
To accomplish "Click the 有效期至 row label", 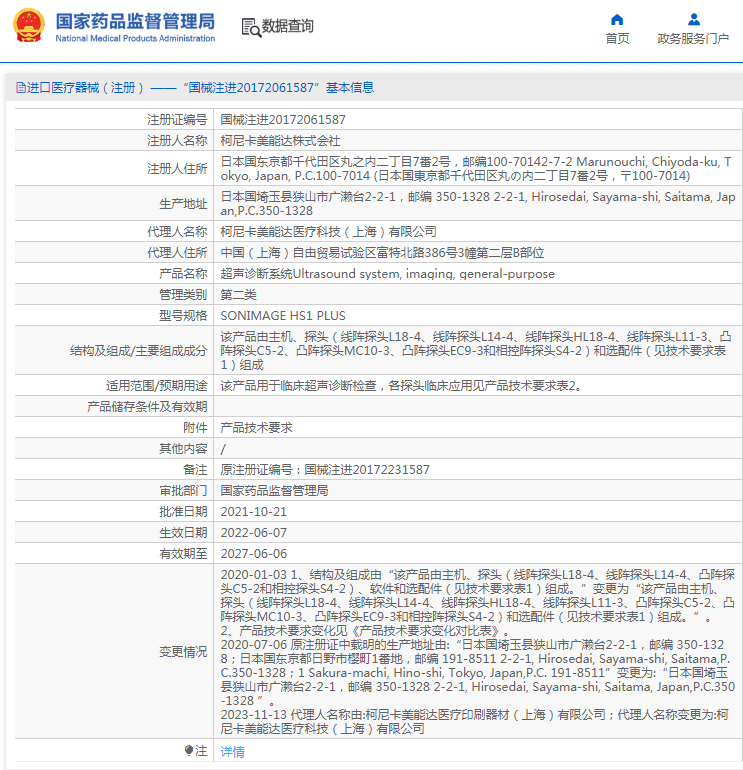I will 183,554.
